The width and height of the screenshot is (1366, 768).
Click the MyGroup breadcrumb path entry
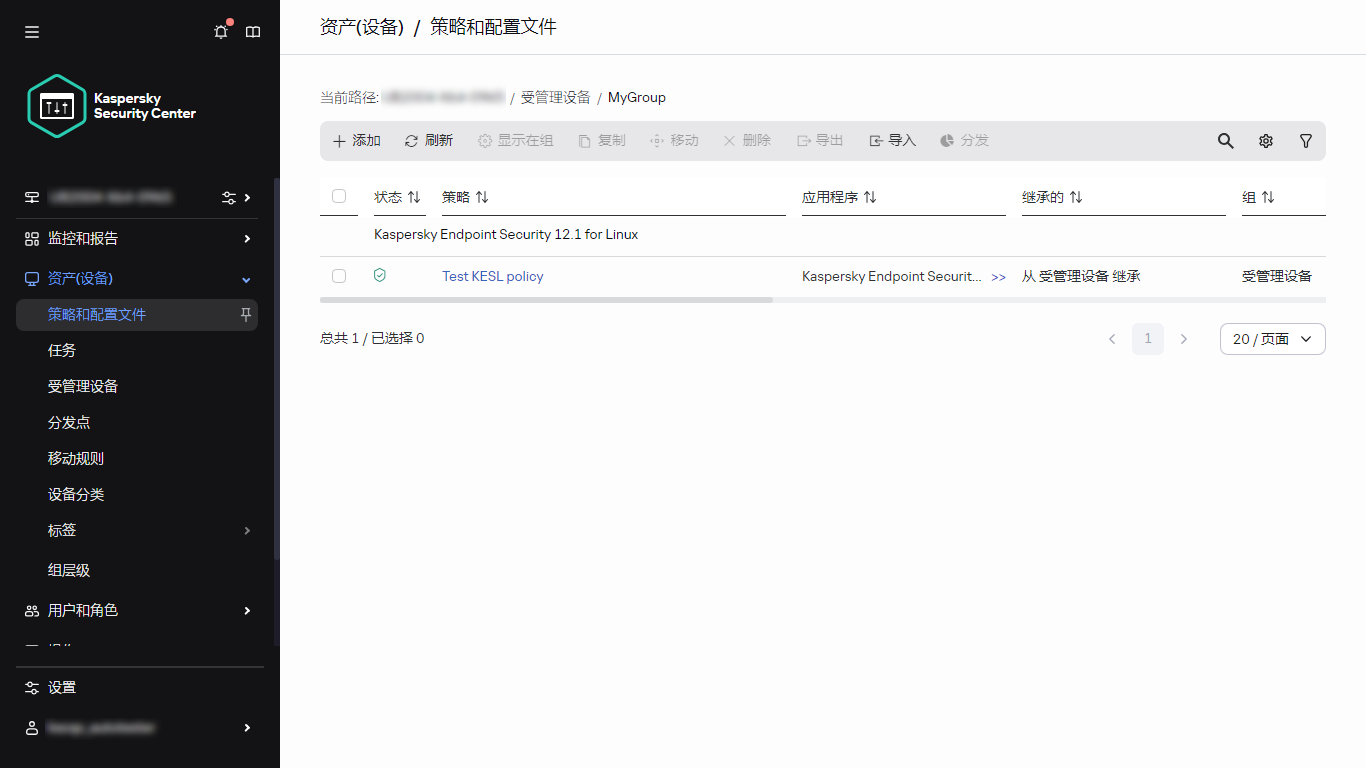637,97
